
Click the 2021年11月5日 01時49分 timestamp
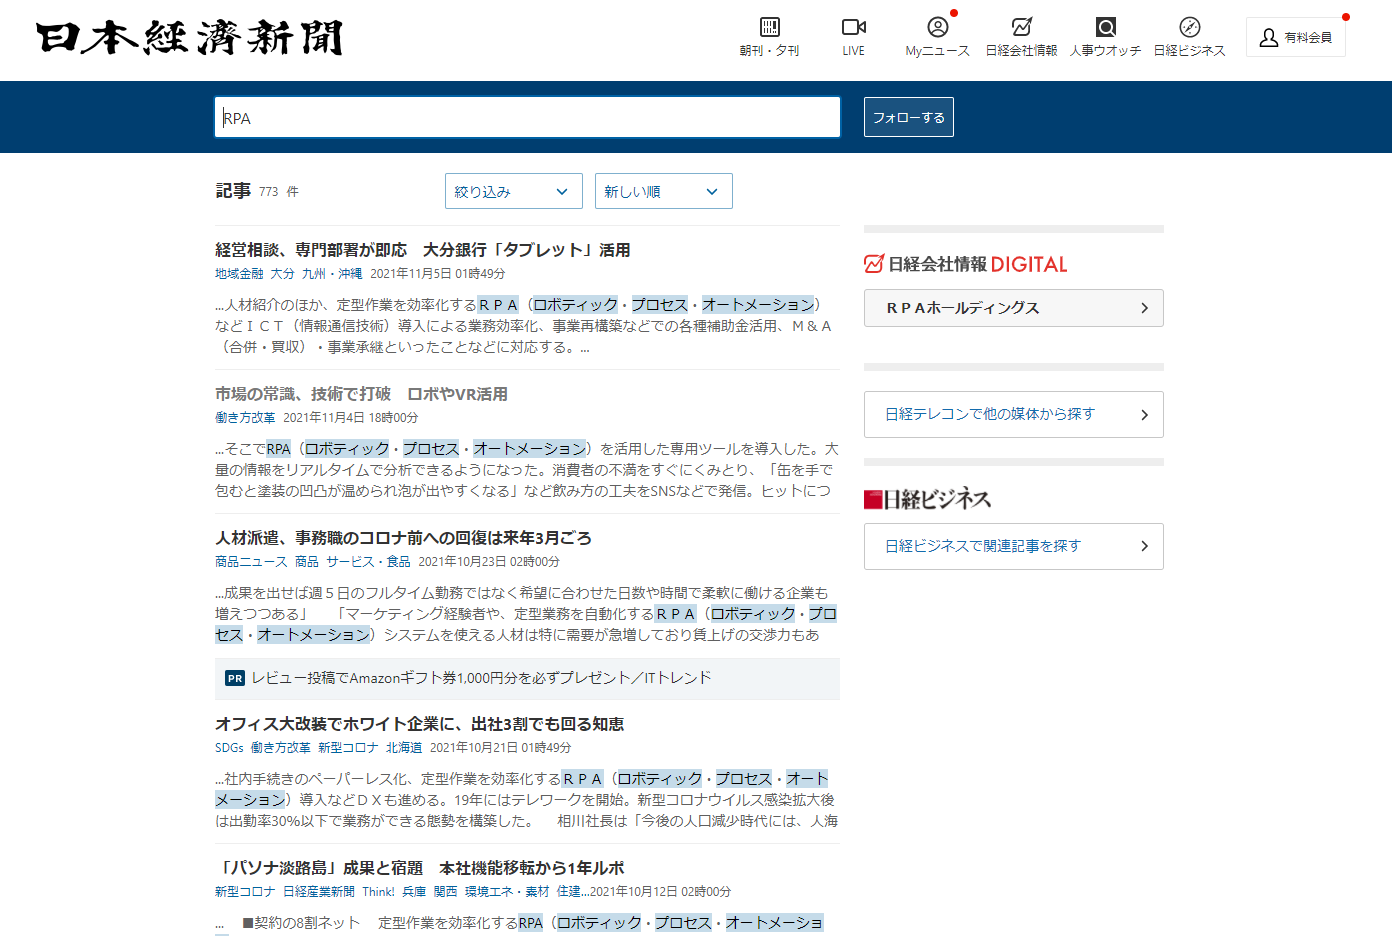point(438,274)
